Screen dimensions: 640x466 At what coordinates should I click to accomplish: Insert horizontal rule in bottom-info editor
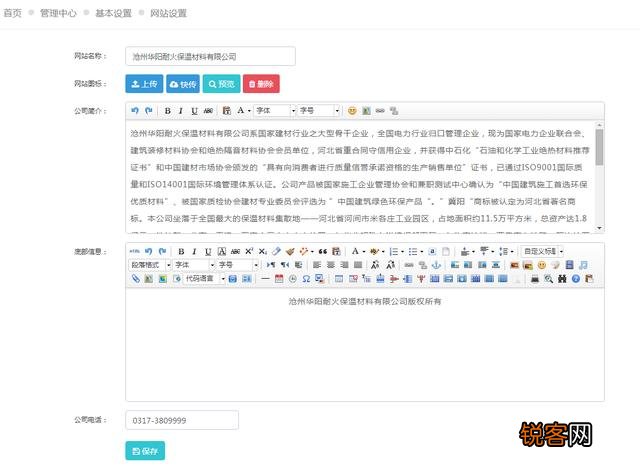point(265,279)
